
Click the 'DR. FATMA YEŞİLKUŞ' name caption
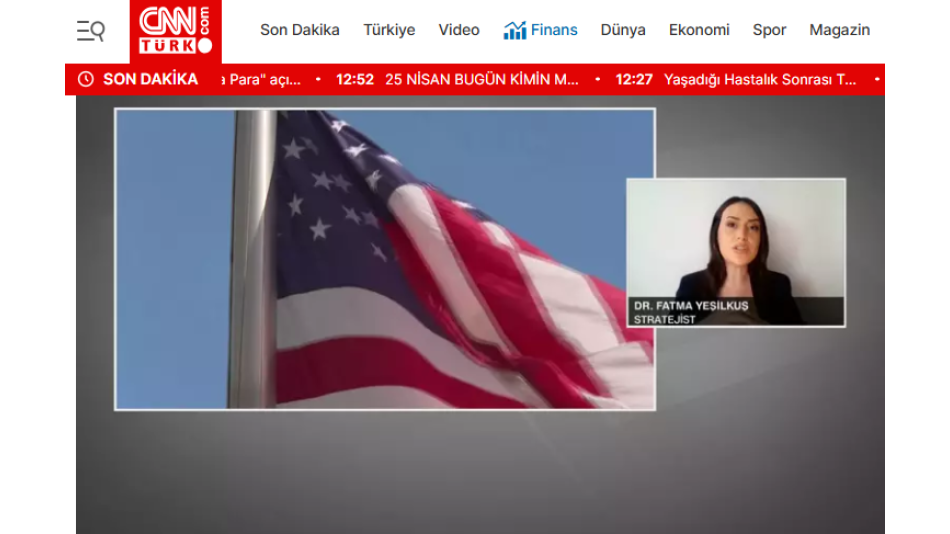(691, 306)
